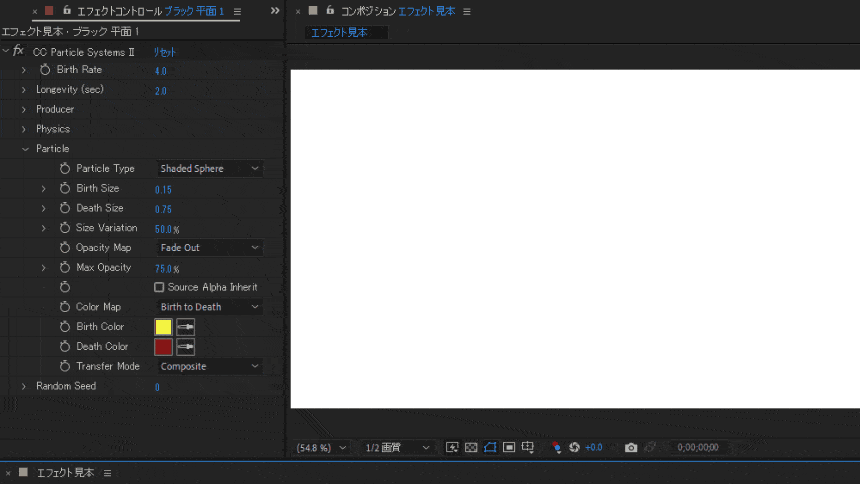Toggle Size Variation stopwatch
Screen dimensions: 860x484
coord(65,228)
